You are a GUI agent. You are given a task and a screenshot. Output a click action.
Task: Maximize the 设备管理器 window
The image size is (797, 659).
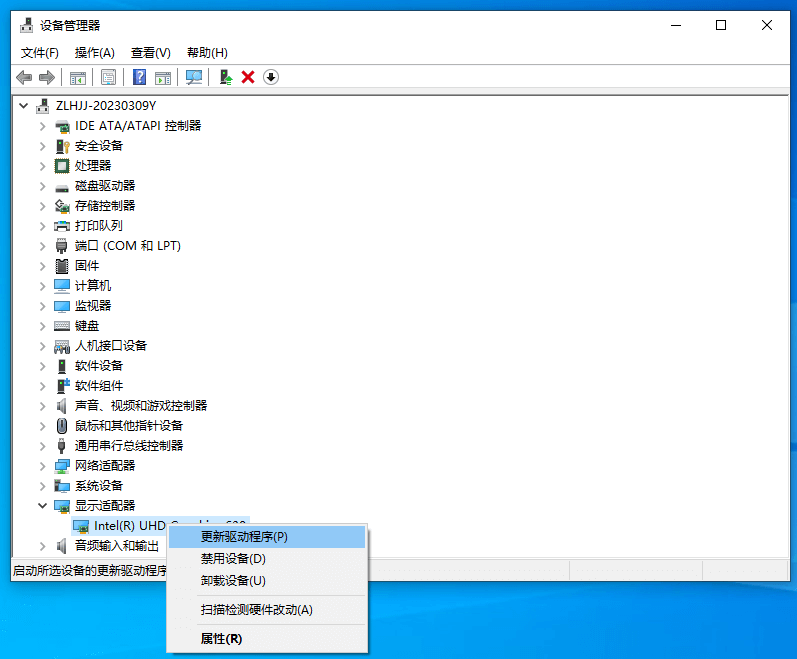(x=721, y=25)
